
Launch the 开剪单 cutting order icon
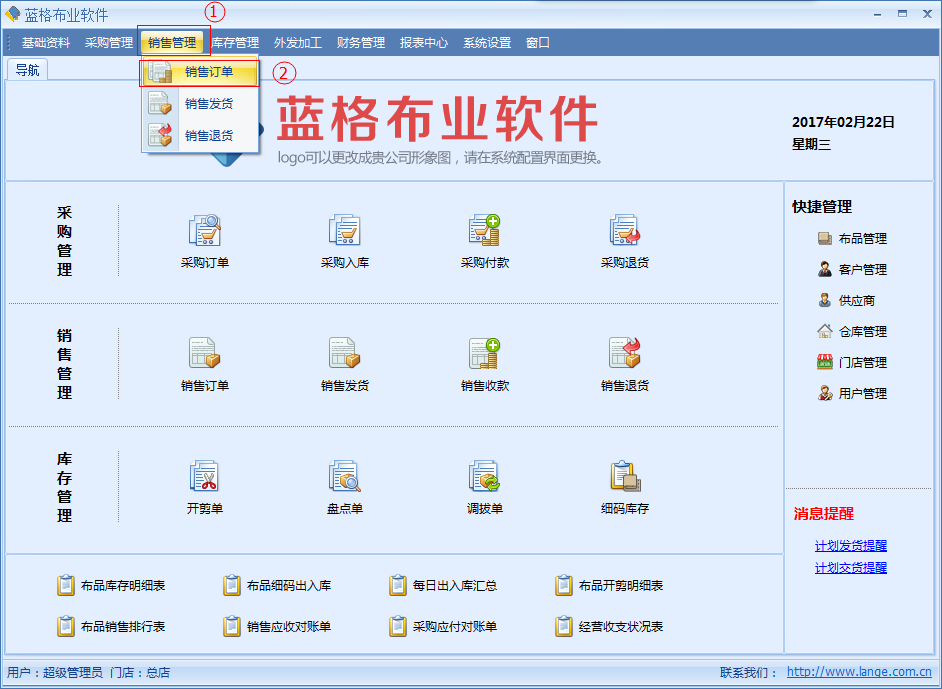click(x=205, y=477)
